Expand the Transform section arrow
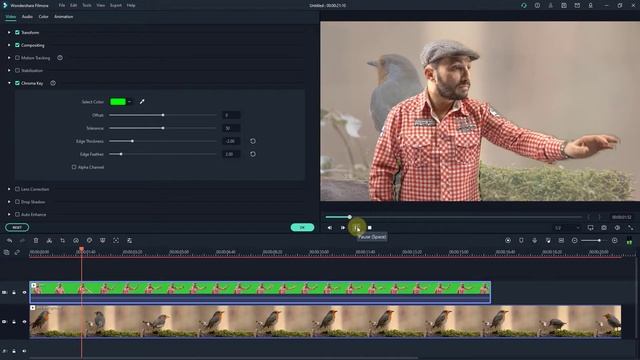640x360 pixels. 9,32
